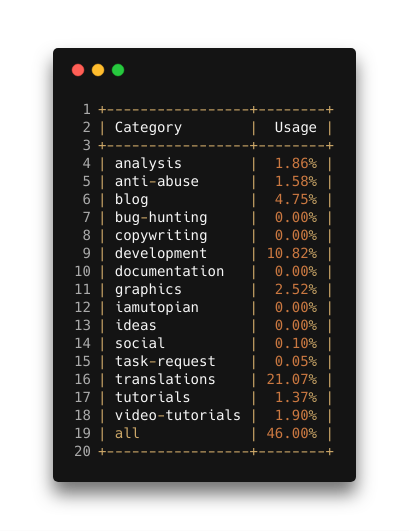The height and width of the screenshot is (531, 409).
Task: Click the all total value 46.00%
Action: [292, 433]
